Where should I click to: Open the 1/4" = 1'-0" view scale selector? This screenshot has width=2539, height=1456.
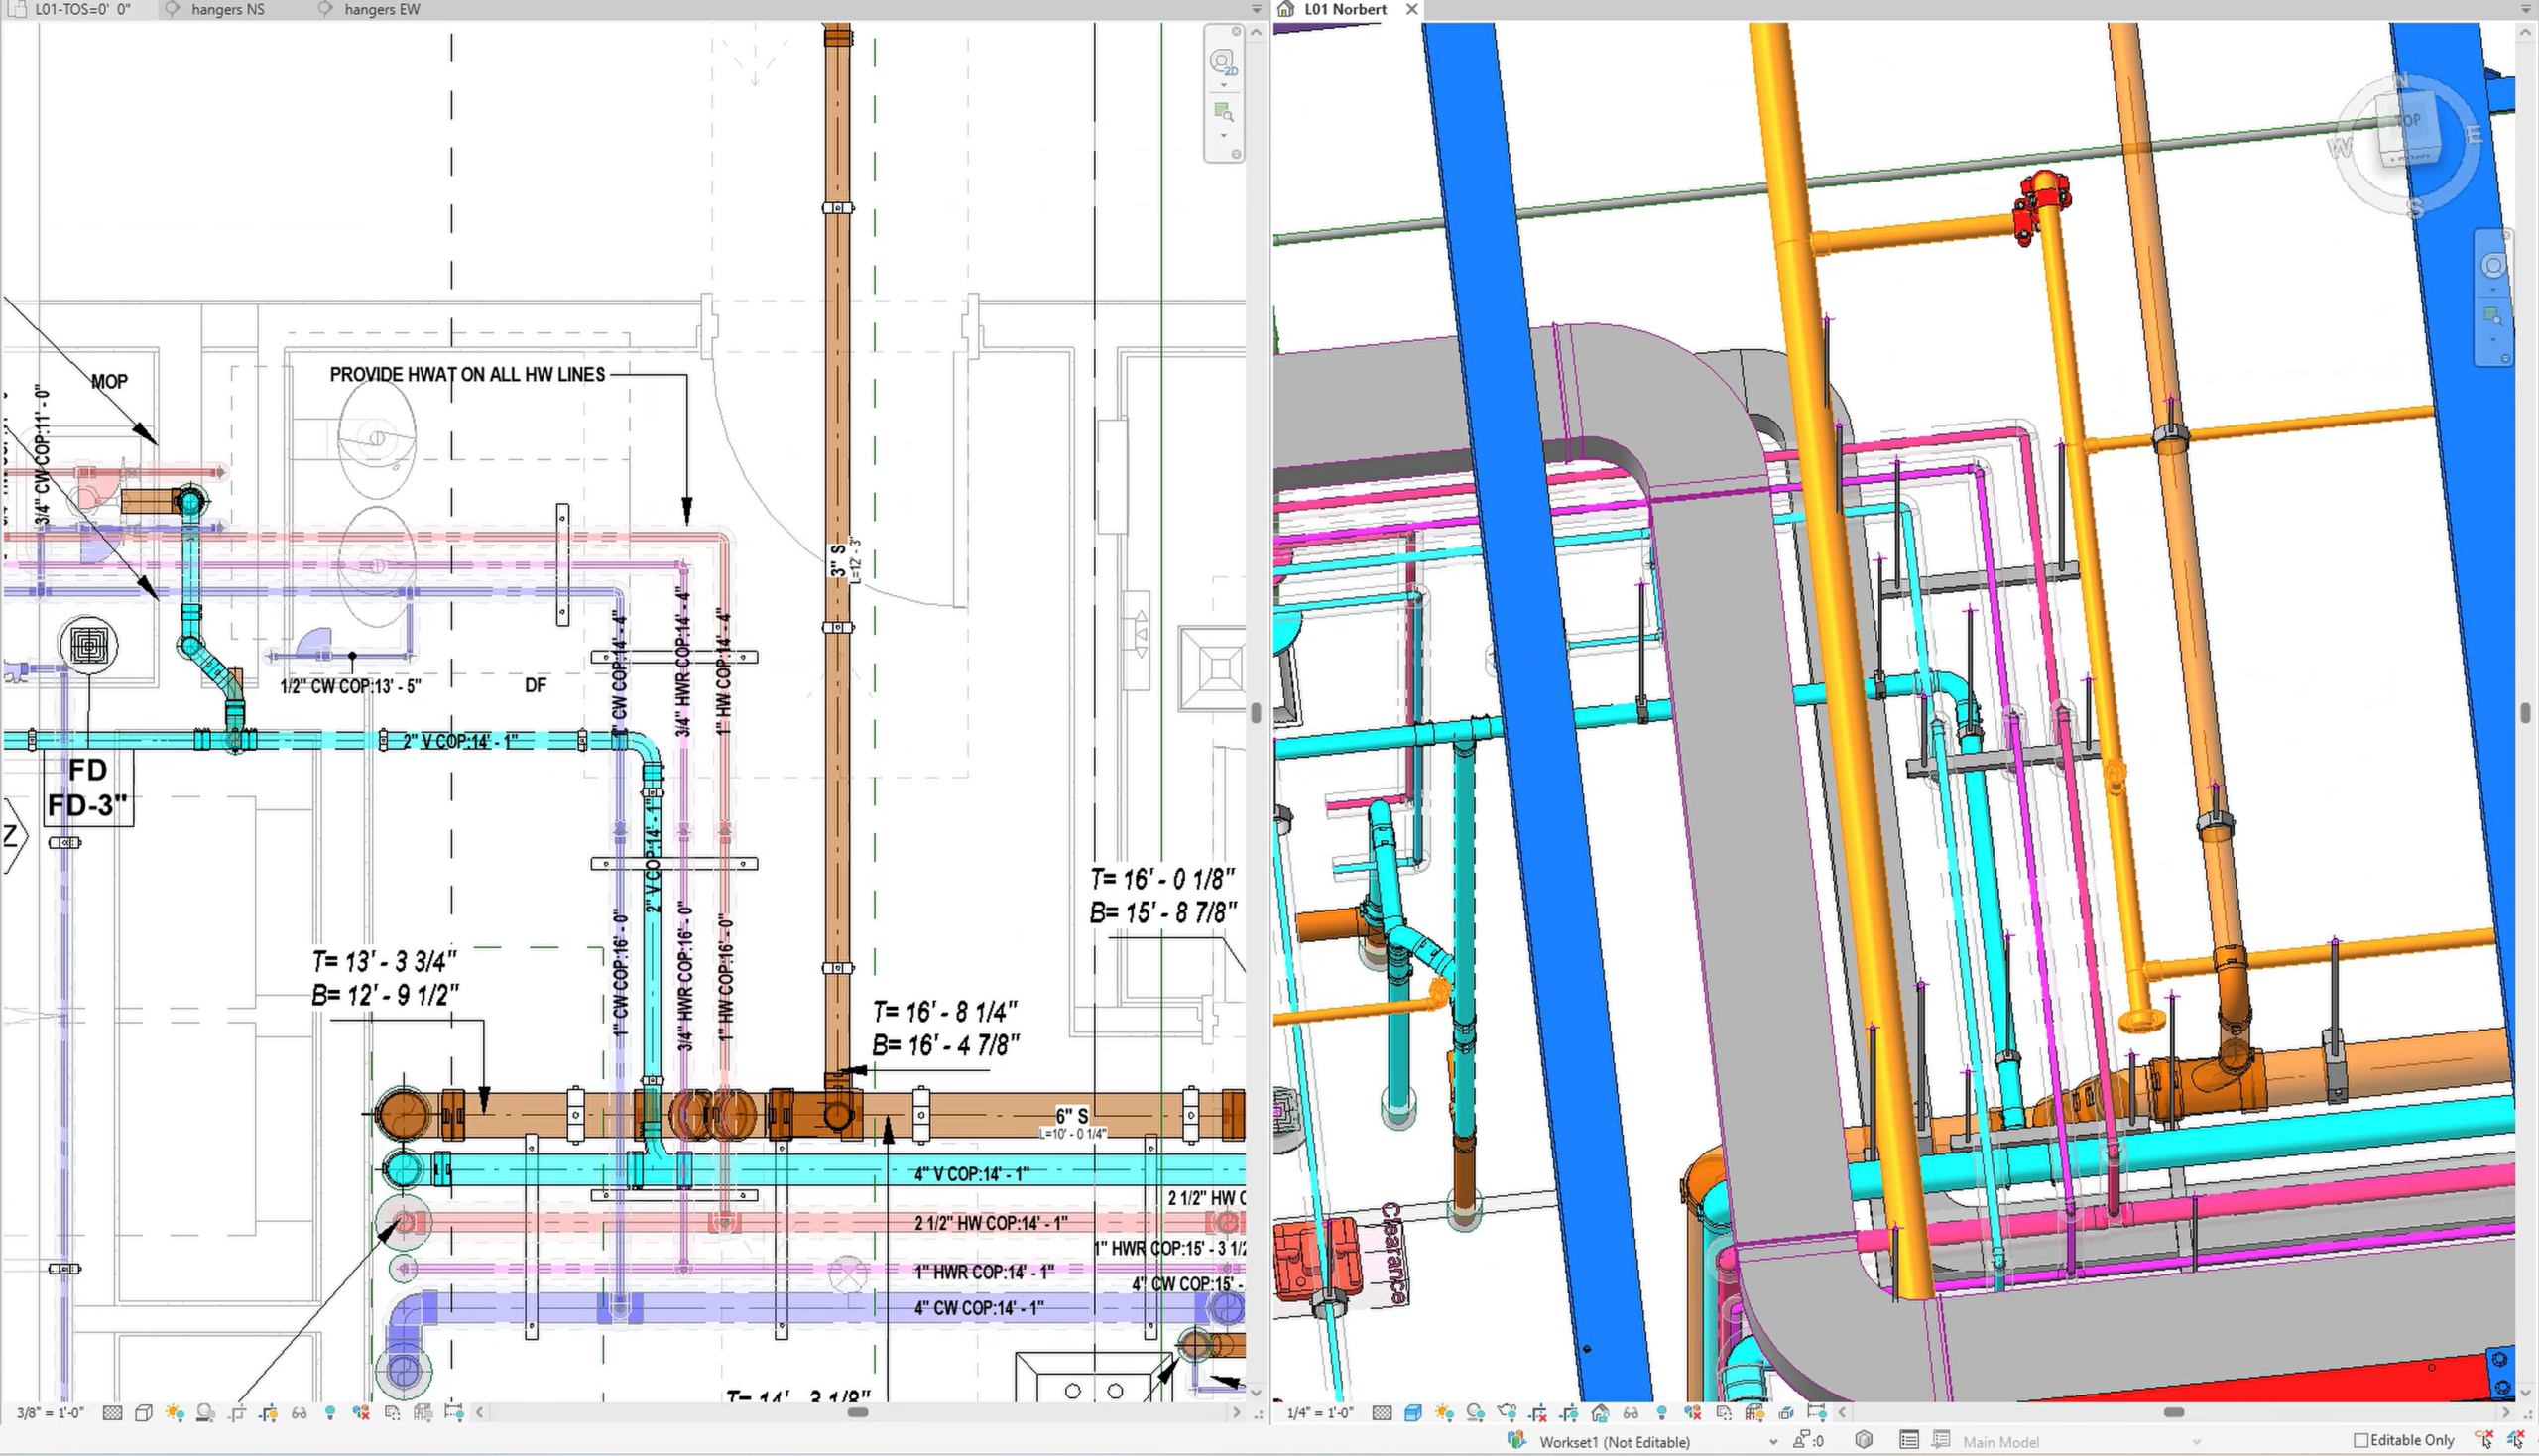tap(1320, 1413)
